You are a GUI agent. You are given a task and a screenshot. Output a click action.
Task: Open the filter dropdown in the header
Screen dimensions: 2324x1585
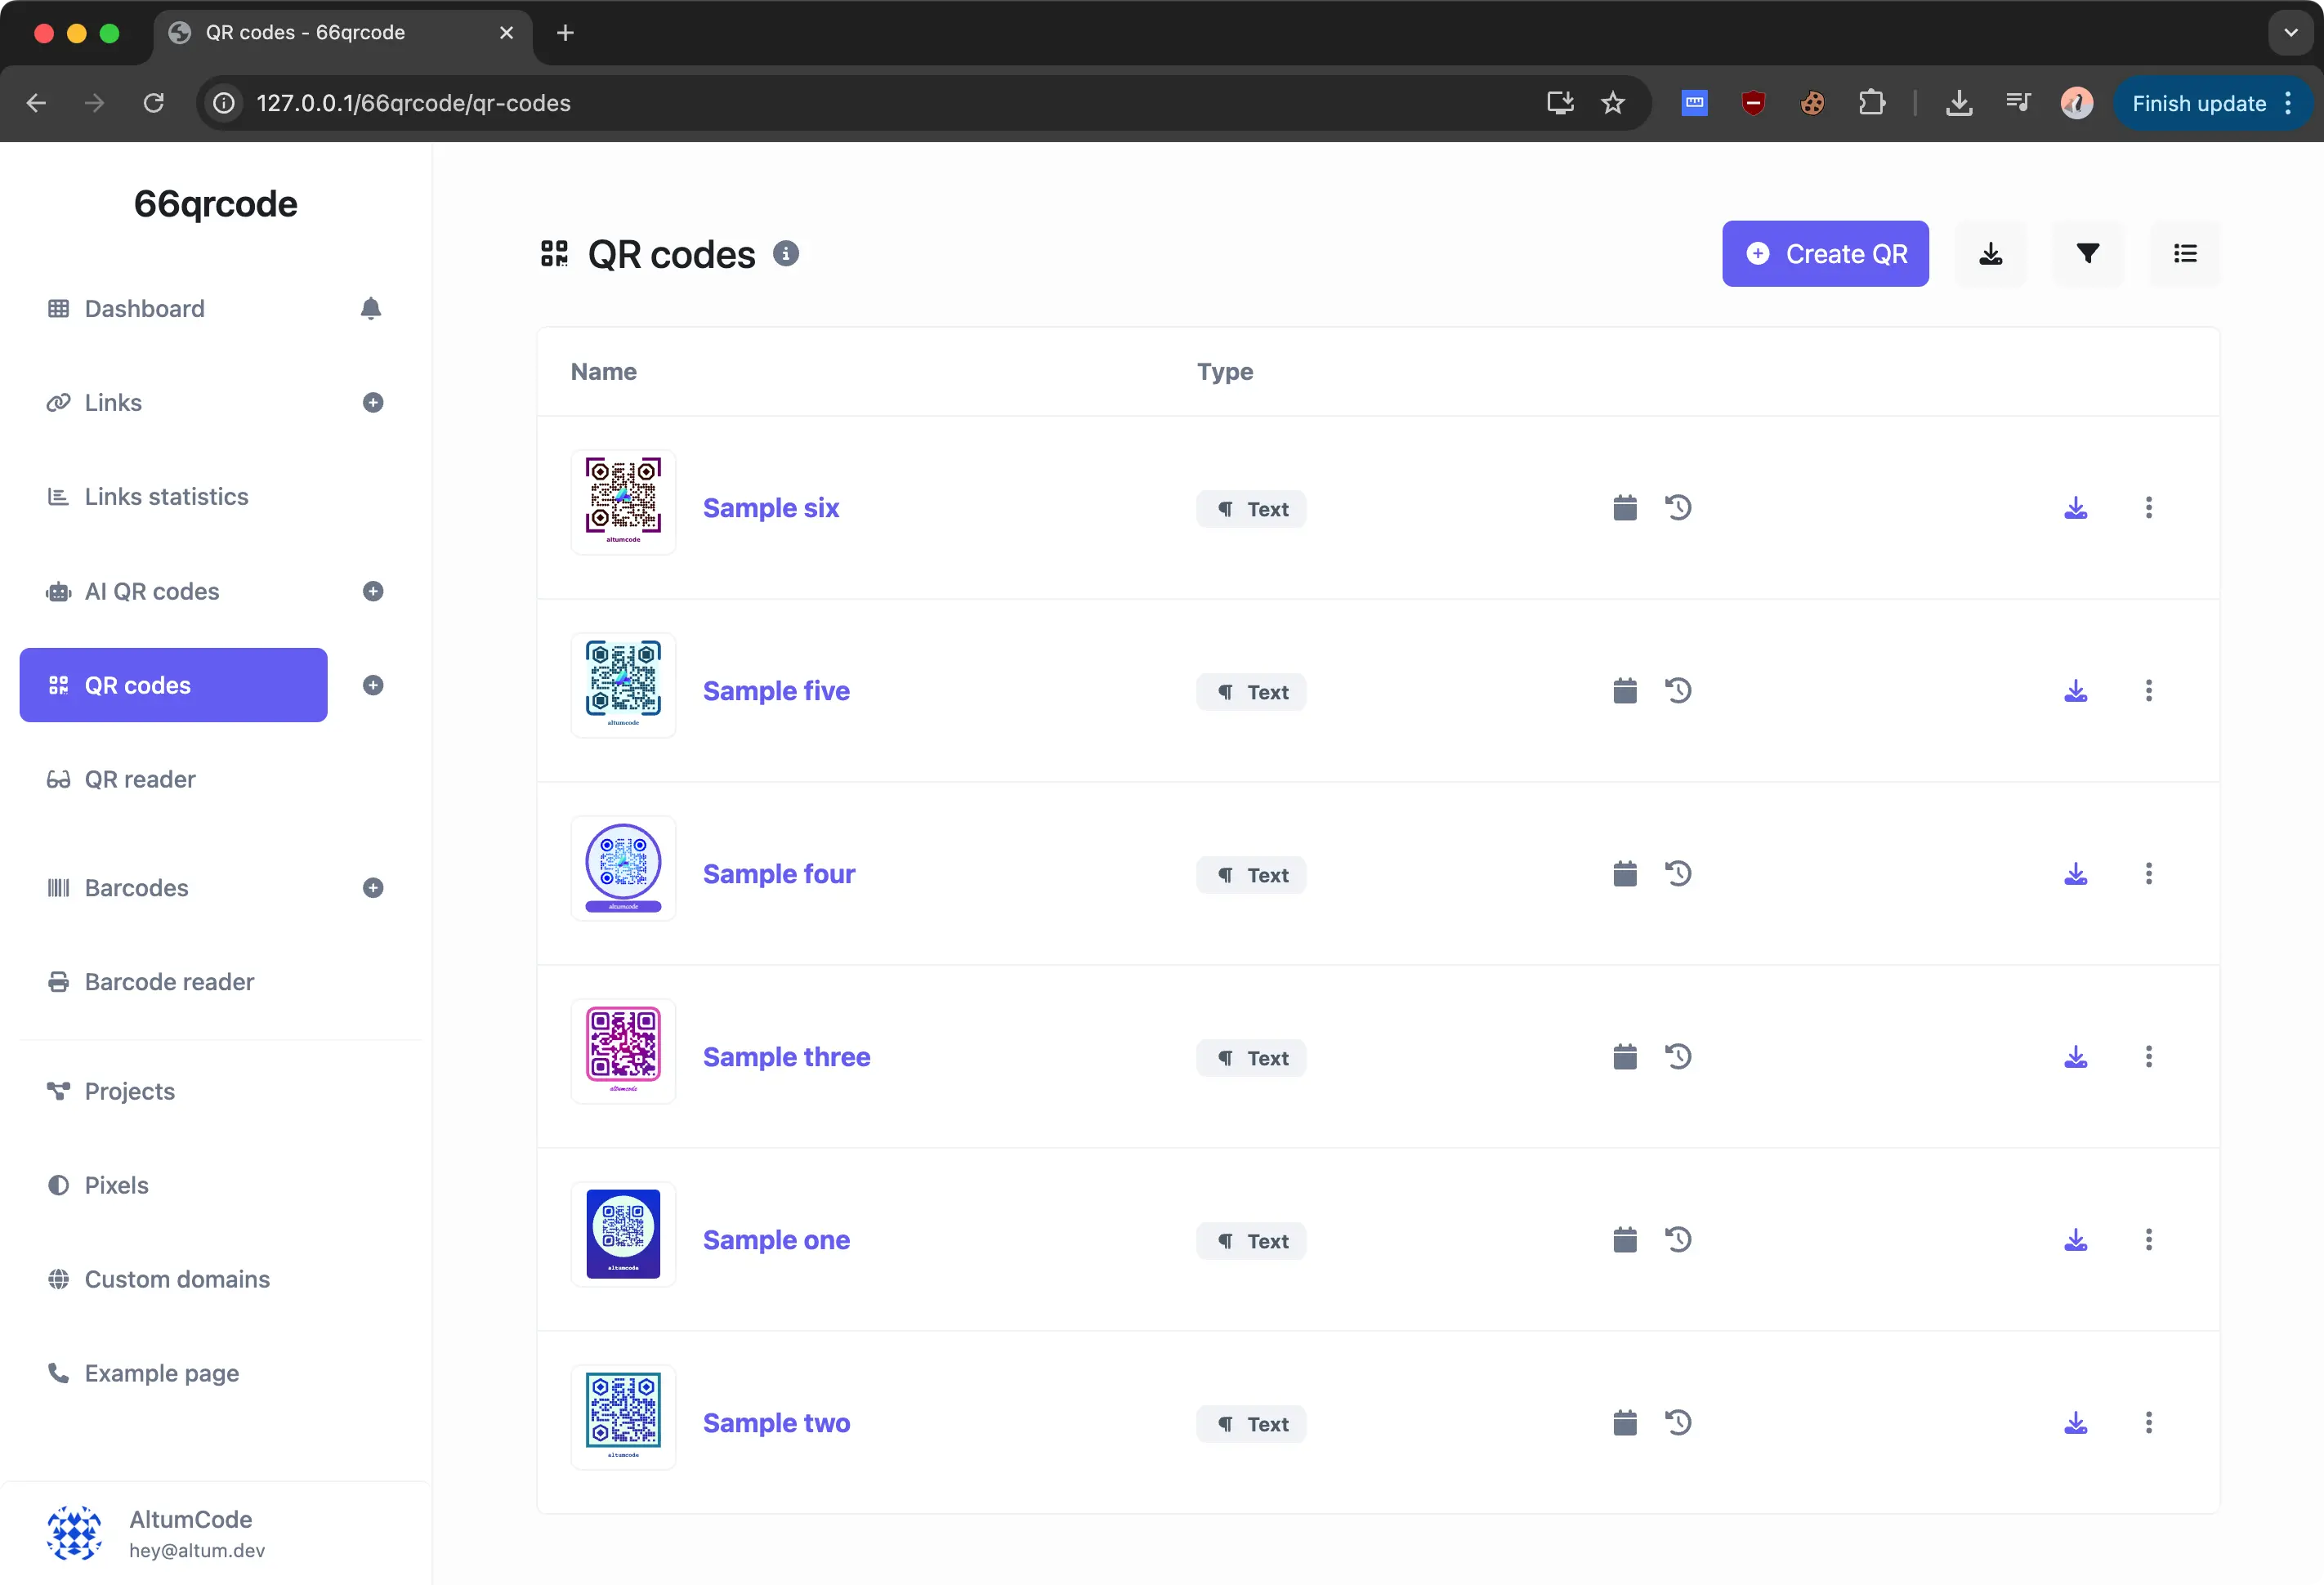2087,254
